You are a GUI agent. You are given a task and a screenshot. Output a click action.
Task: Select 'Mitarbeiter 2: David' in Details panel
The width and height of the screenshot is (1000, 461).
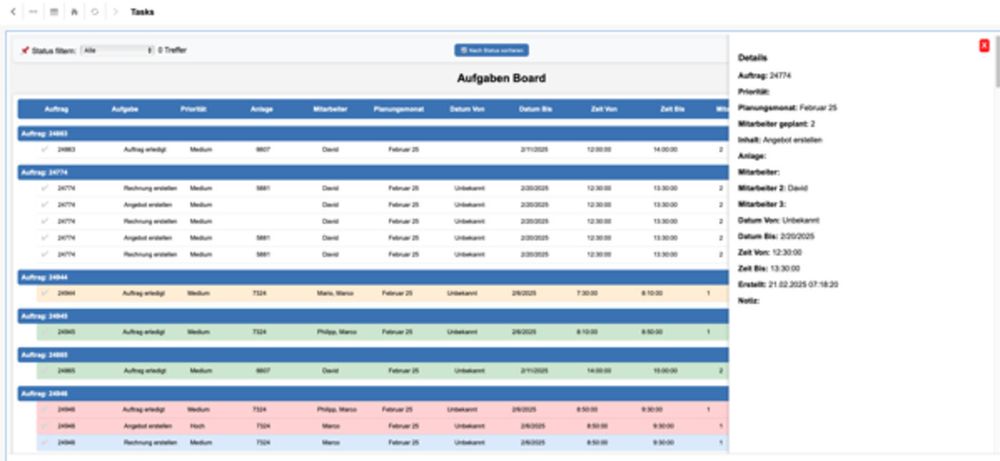pyautogui.click(x=771, y=188)
